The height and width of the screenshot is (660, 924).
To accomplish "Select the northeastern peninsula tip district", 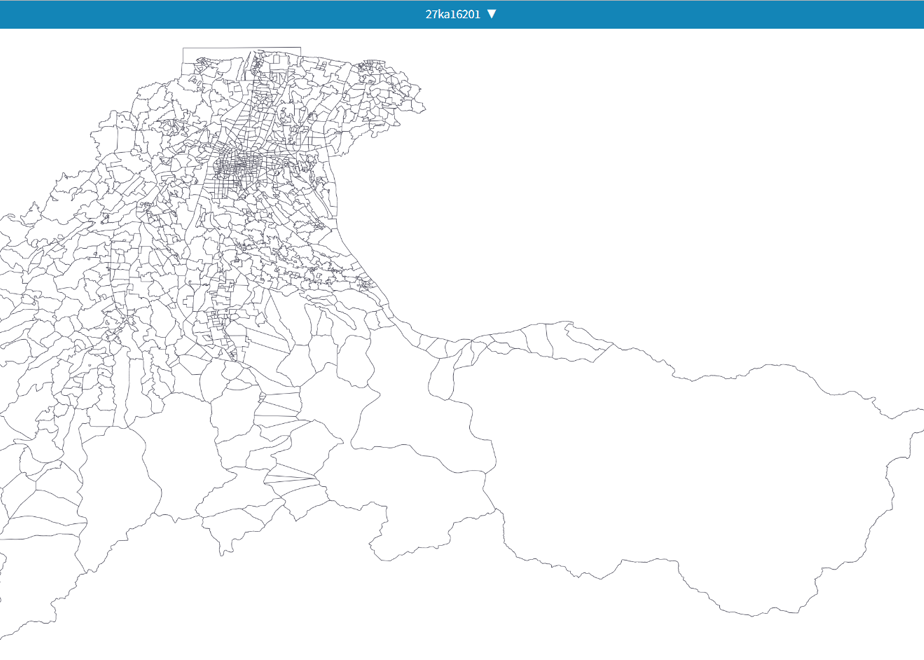I will [x=414, y=100].
